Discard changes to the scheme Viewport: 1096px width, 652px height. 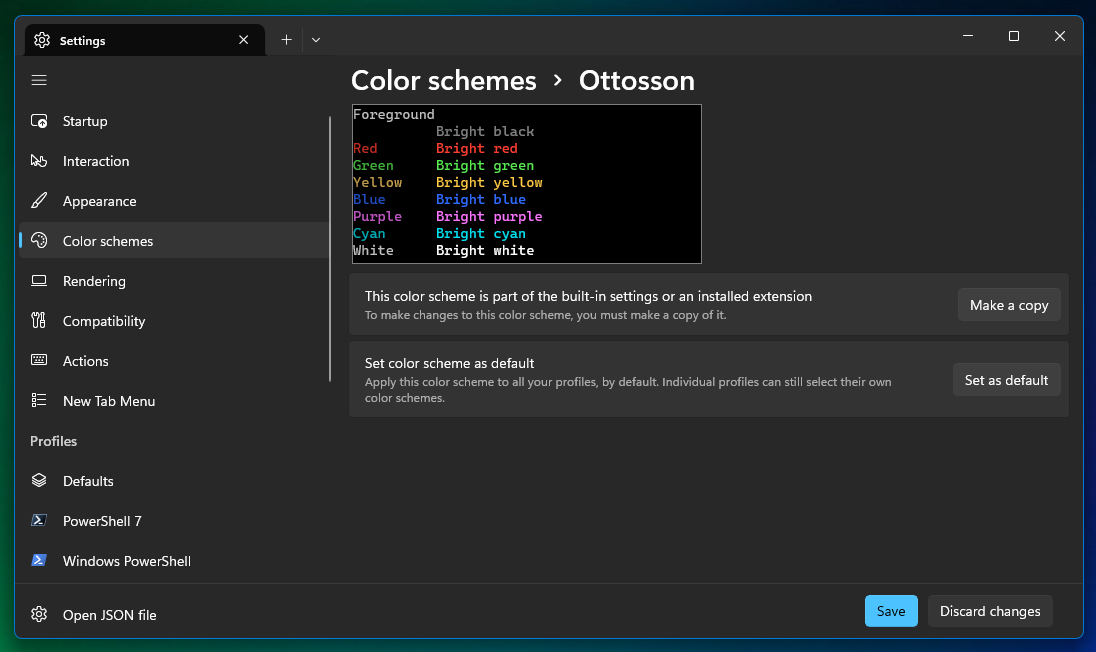click(989, 611)
